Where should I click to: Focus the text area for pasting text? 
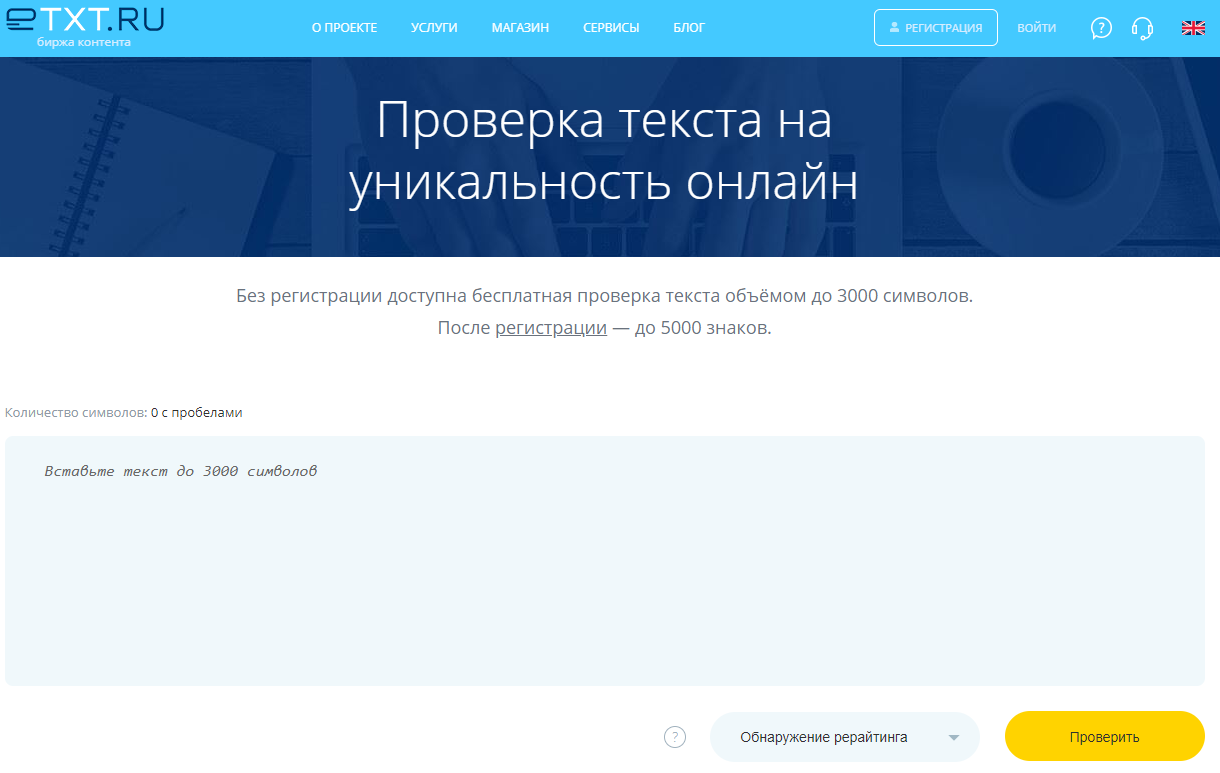pos(604,560)
